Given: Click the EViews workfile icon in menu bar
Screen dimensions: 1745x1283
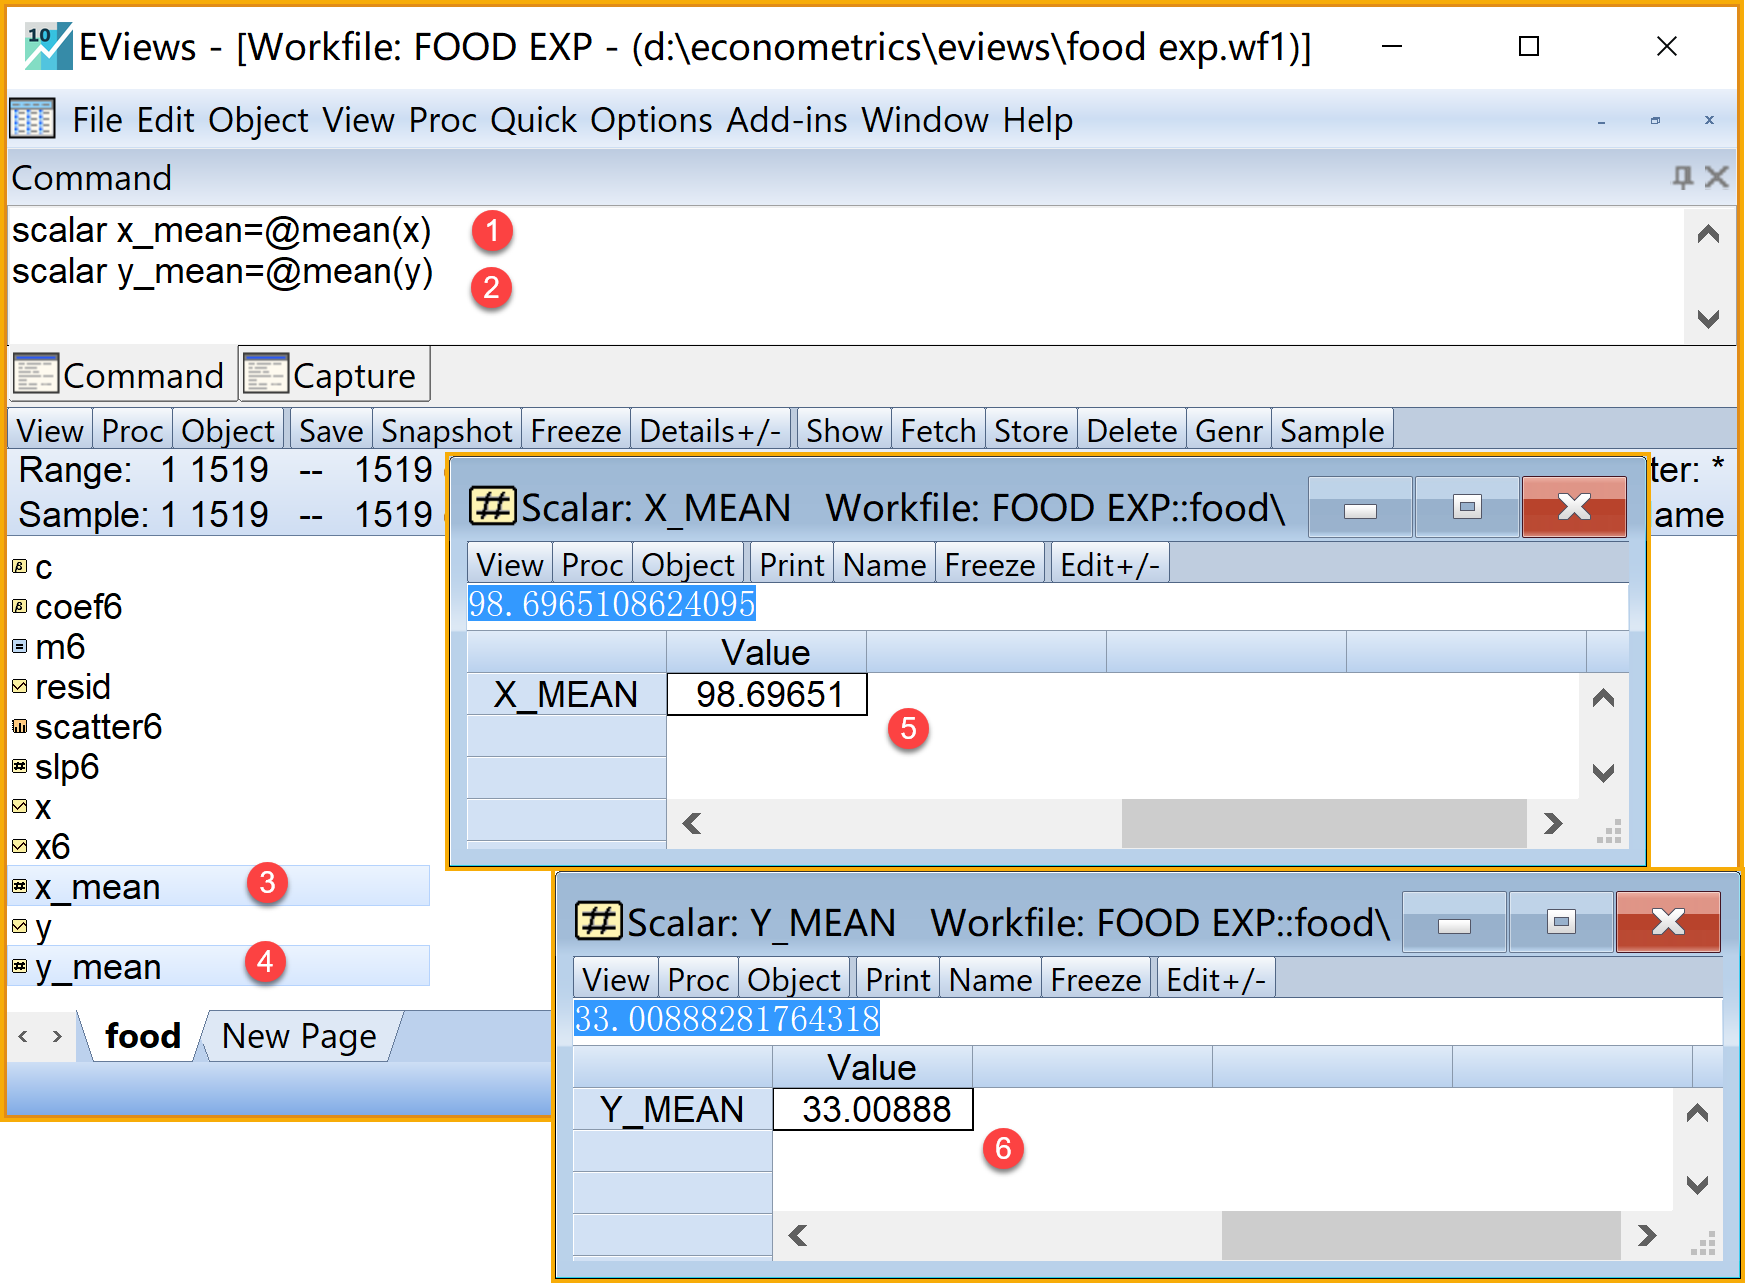Looking at the screenshot, I should (32, 120).
